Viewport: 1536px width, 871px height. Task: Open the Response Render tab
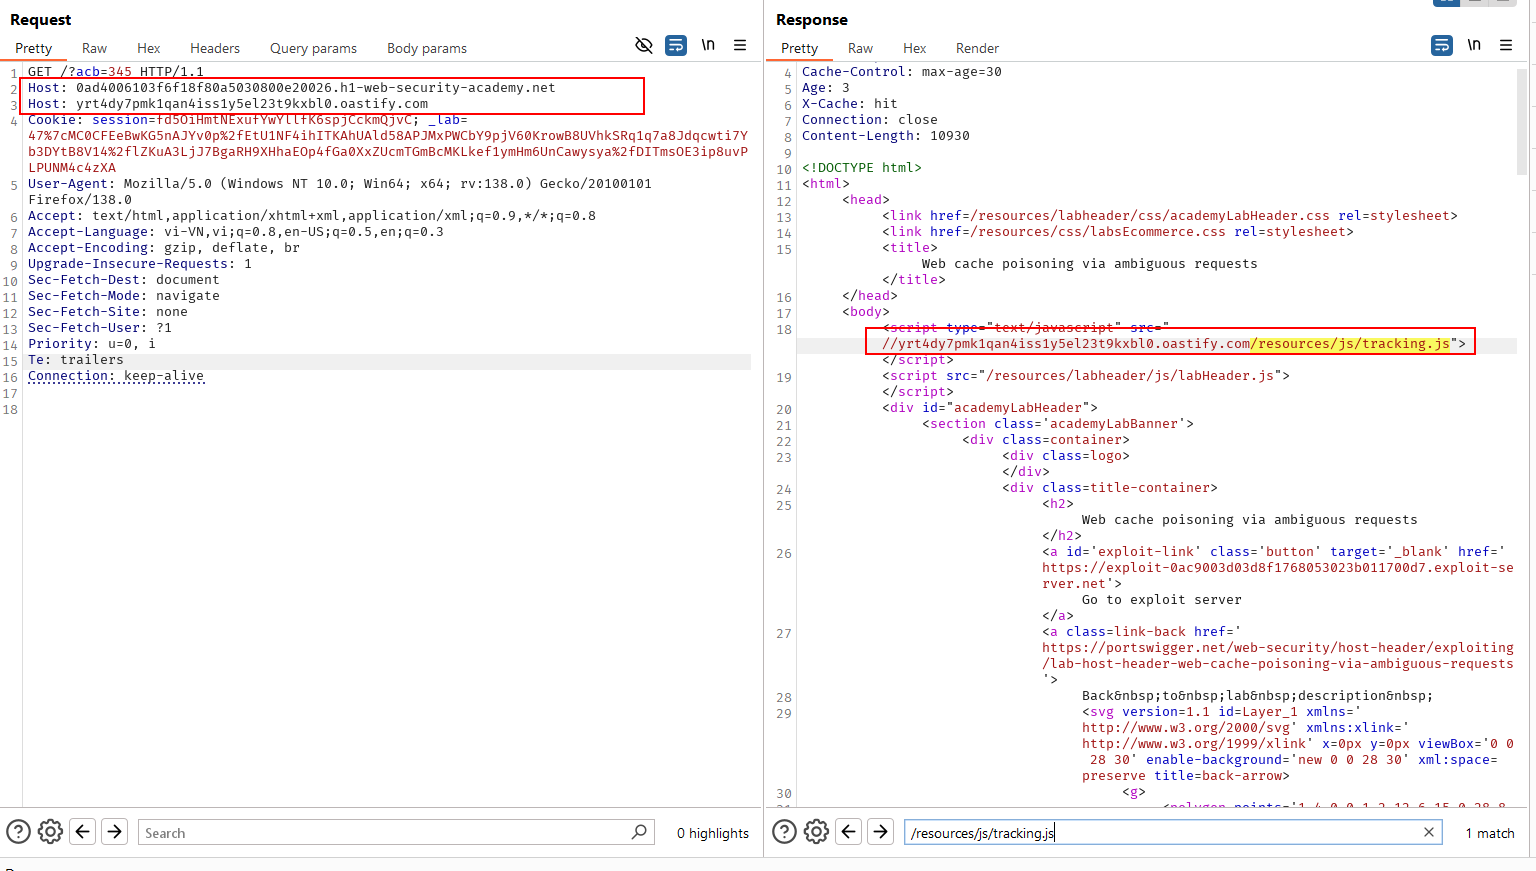977,48
